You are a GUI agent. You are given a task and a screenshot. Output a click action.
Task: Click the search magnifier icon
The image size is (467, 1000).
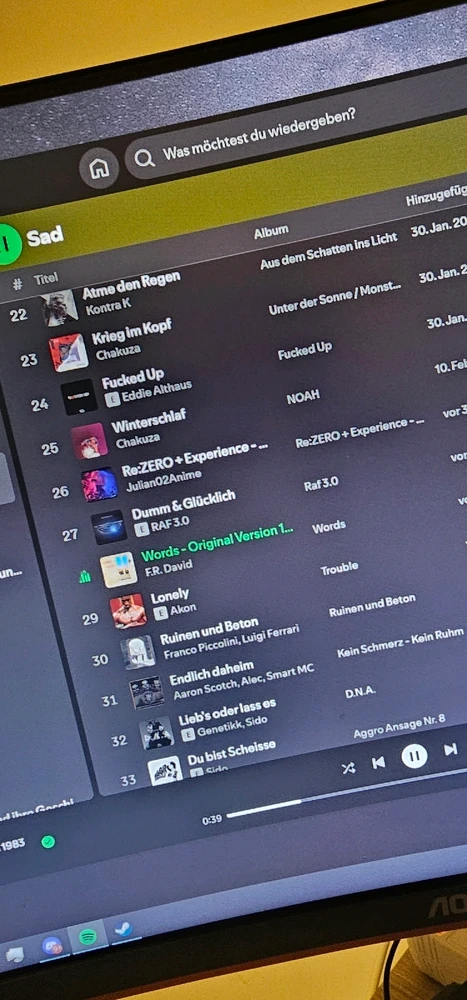point(144,158)
